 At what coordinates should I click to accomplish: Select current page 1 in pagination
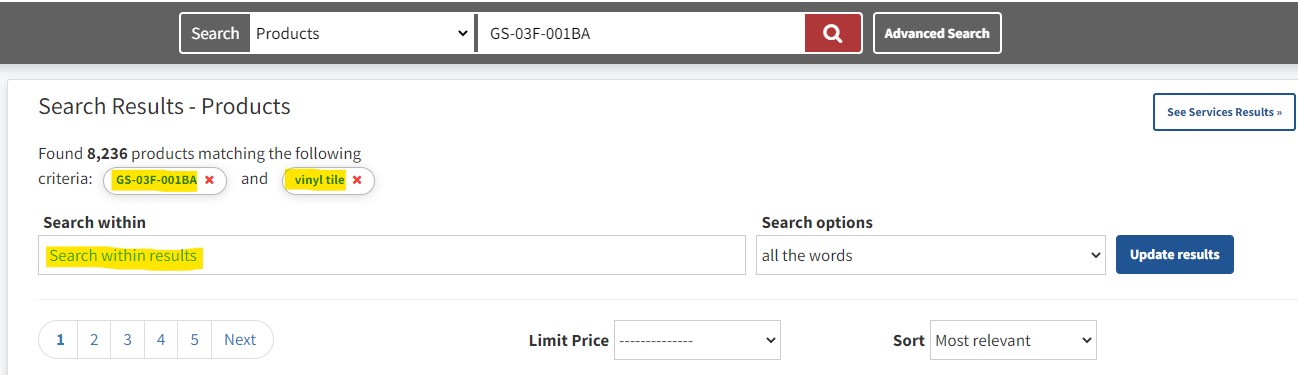[60, 340]
